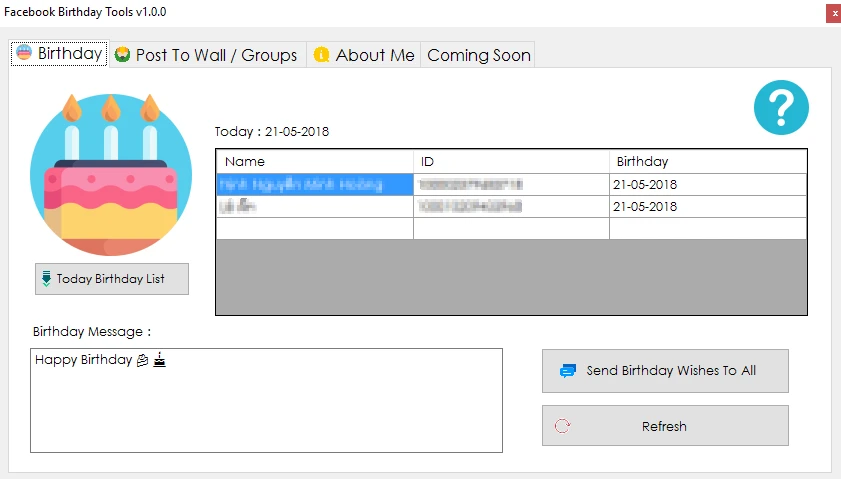The image size is (841, 479).
Task: Click the Post To Wall tab icon
Action: pos(122,55)
